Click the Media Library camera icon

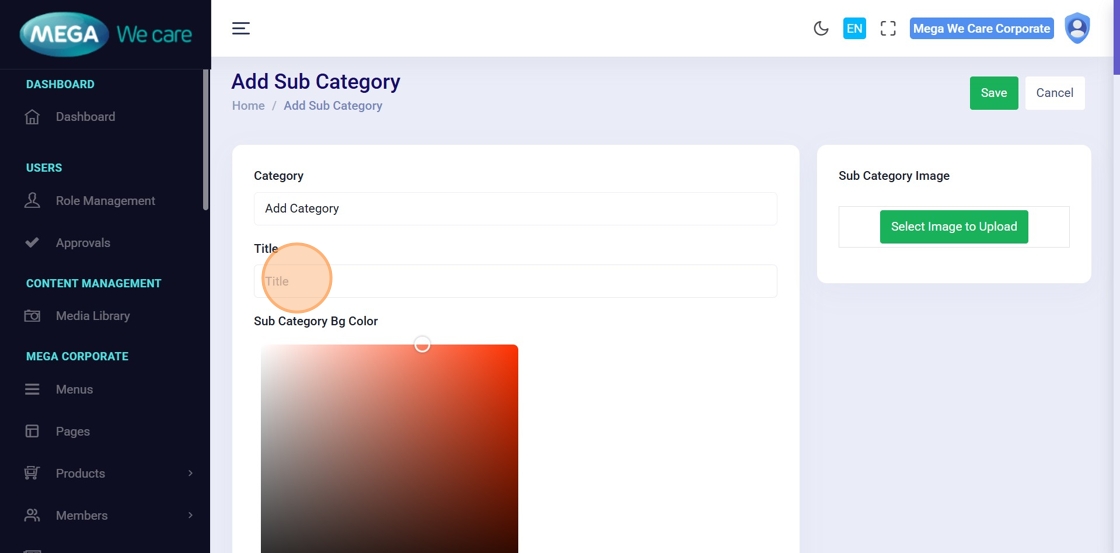(32, 316)
